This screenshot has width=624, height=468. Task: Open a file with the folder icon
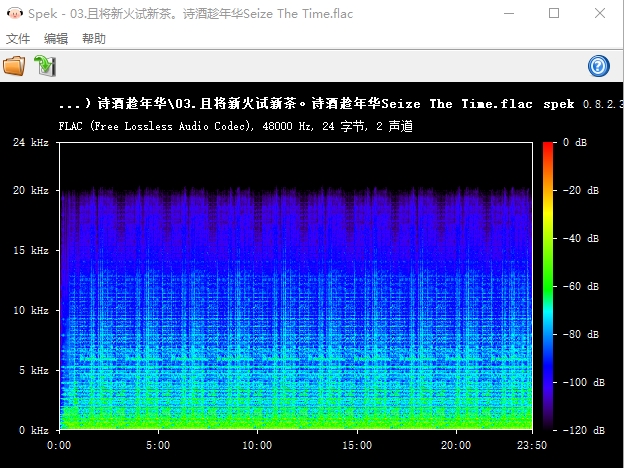point(14,66)
